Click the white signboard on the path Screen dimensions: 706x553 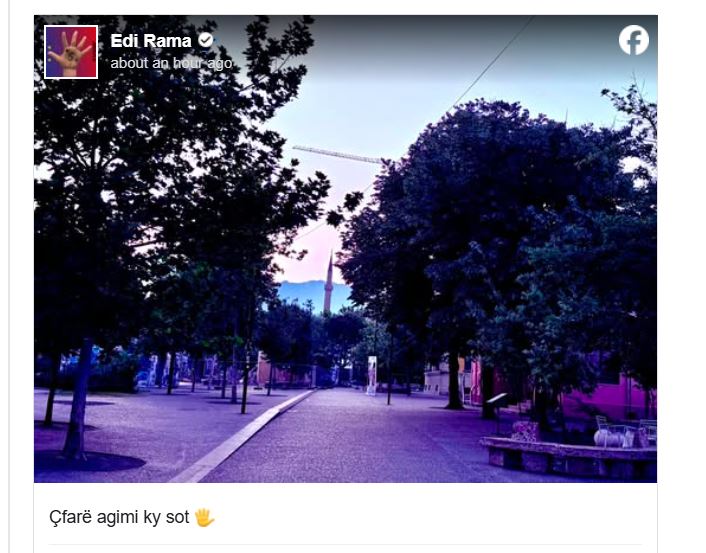[x=372, y=375]
